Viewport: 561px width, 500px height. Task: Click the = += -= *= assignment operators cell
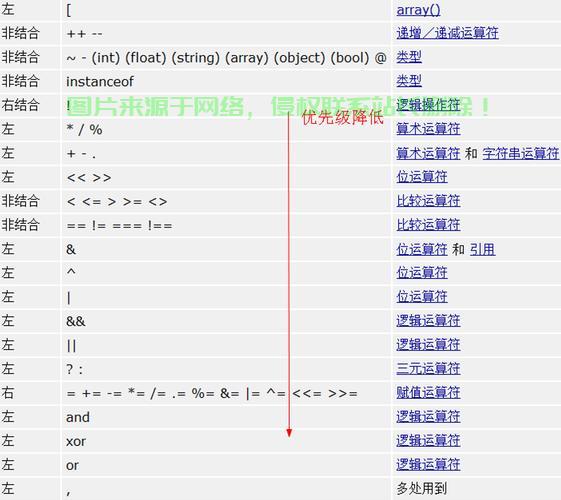(226, 393)
